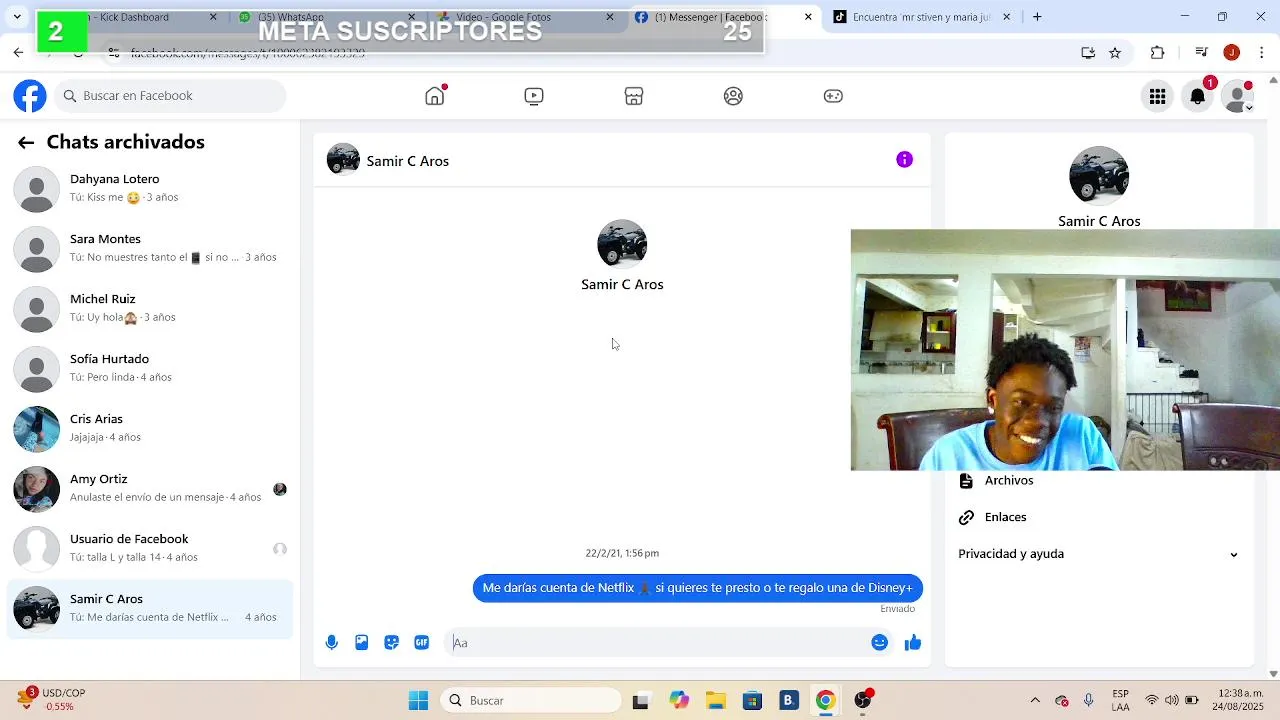The image size is (1280, 720).
Task: Switch to the WhatsApp browser tab
Action: pyautogui.click(x=325, y=17)
